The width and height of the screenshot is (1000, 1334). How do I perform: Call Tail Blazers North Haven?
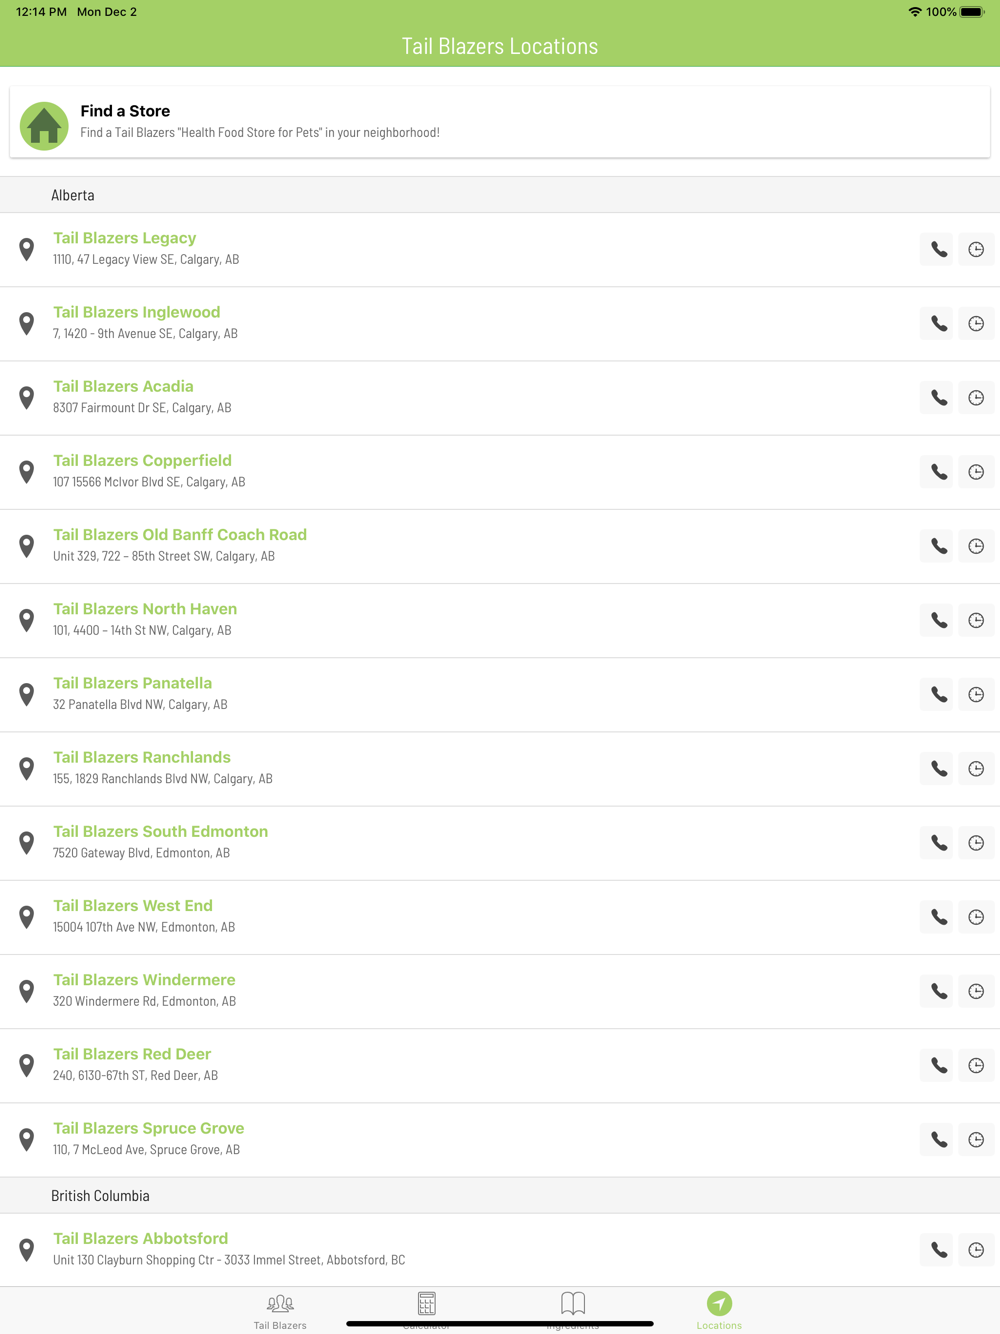[938, 620]
